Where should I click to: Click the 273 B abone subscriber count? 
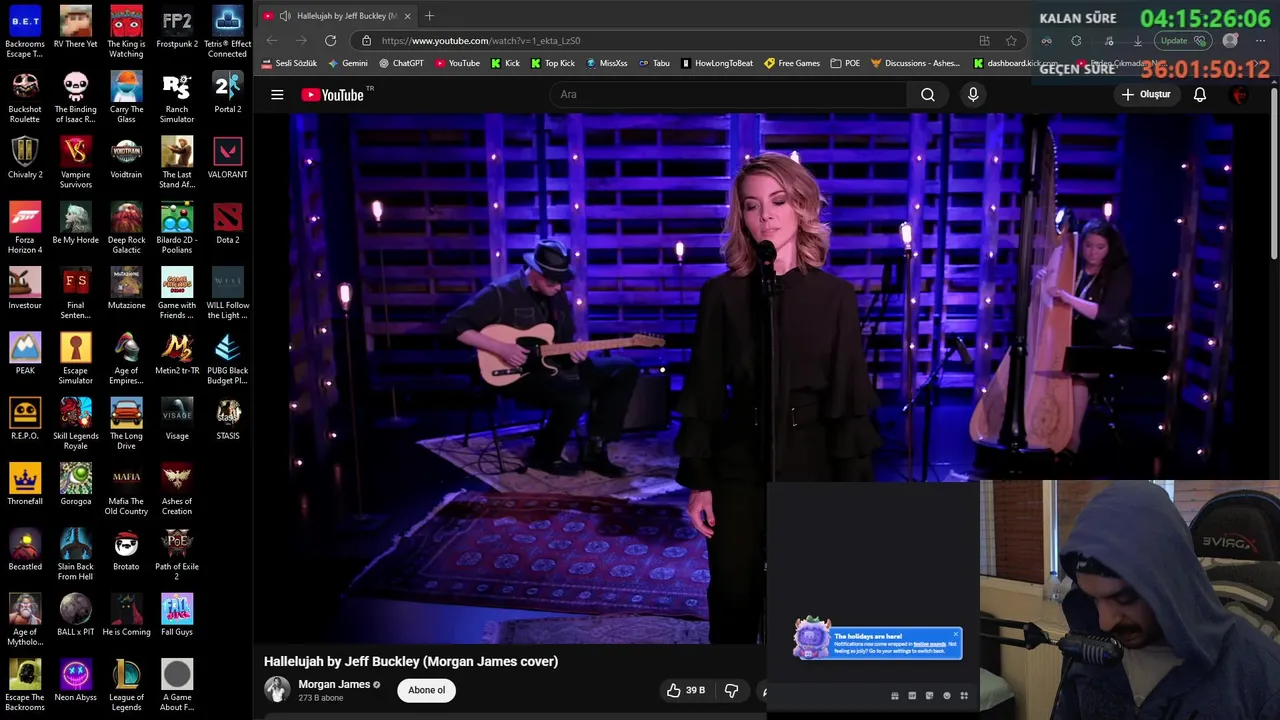(321, 698)
